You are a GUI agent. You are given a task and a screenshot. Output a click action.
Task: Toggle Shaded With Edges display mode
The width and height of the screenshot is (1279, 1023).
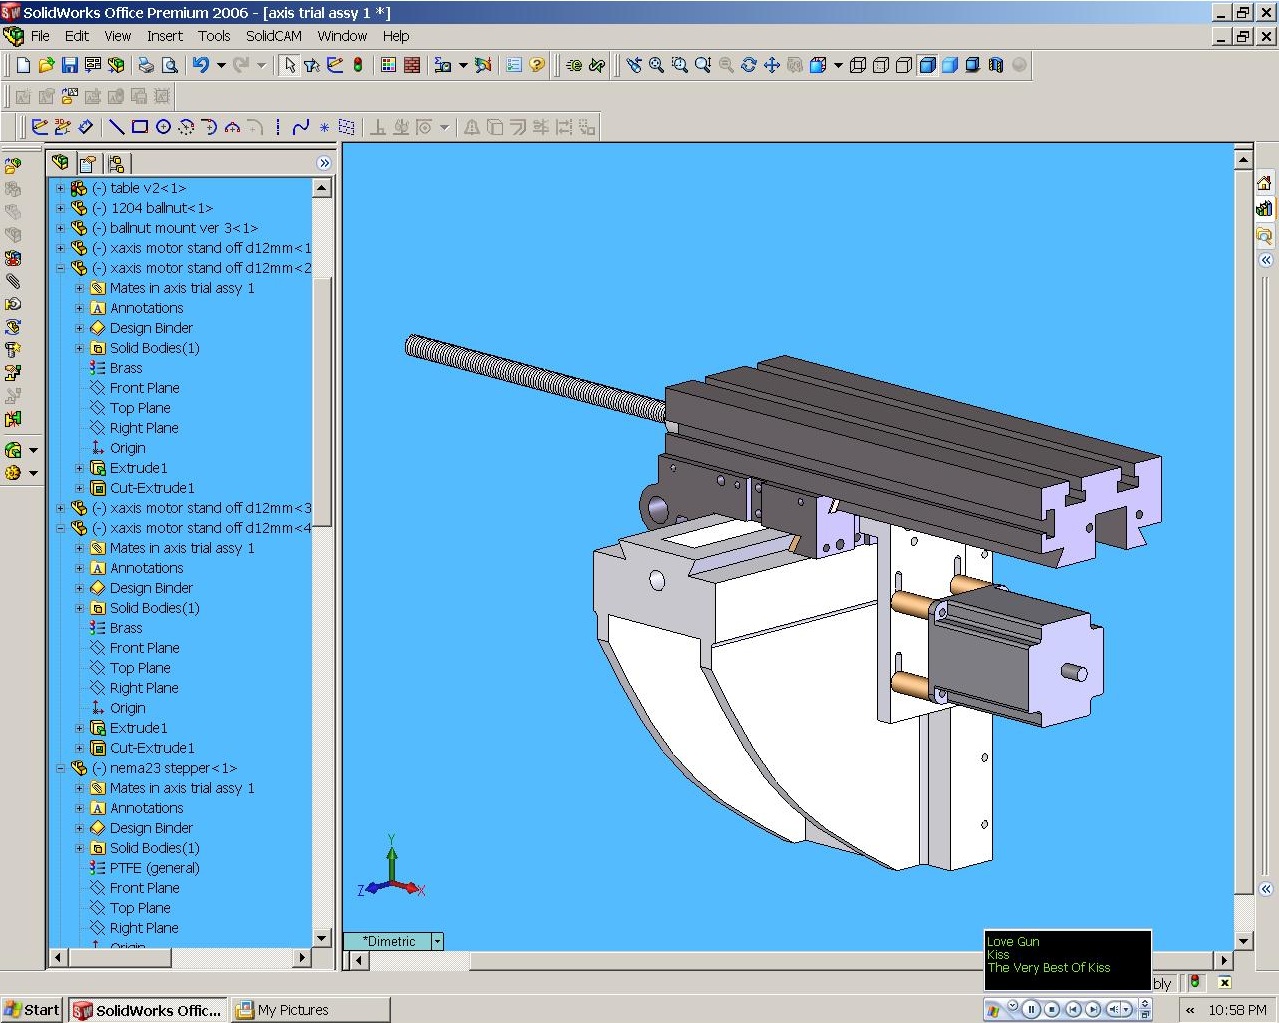point(927,65)
